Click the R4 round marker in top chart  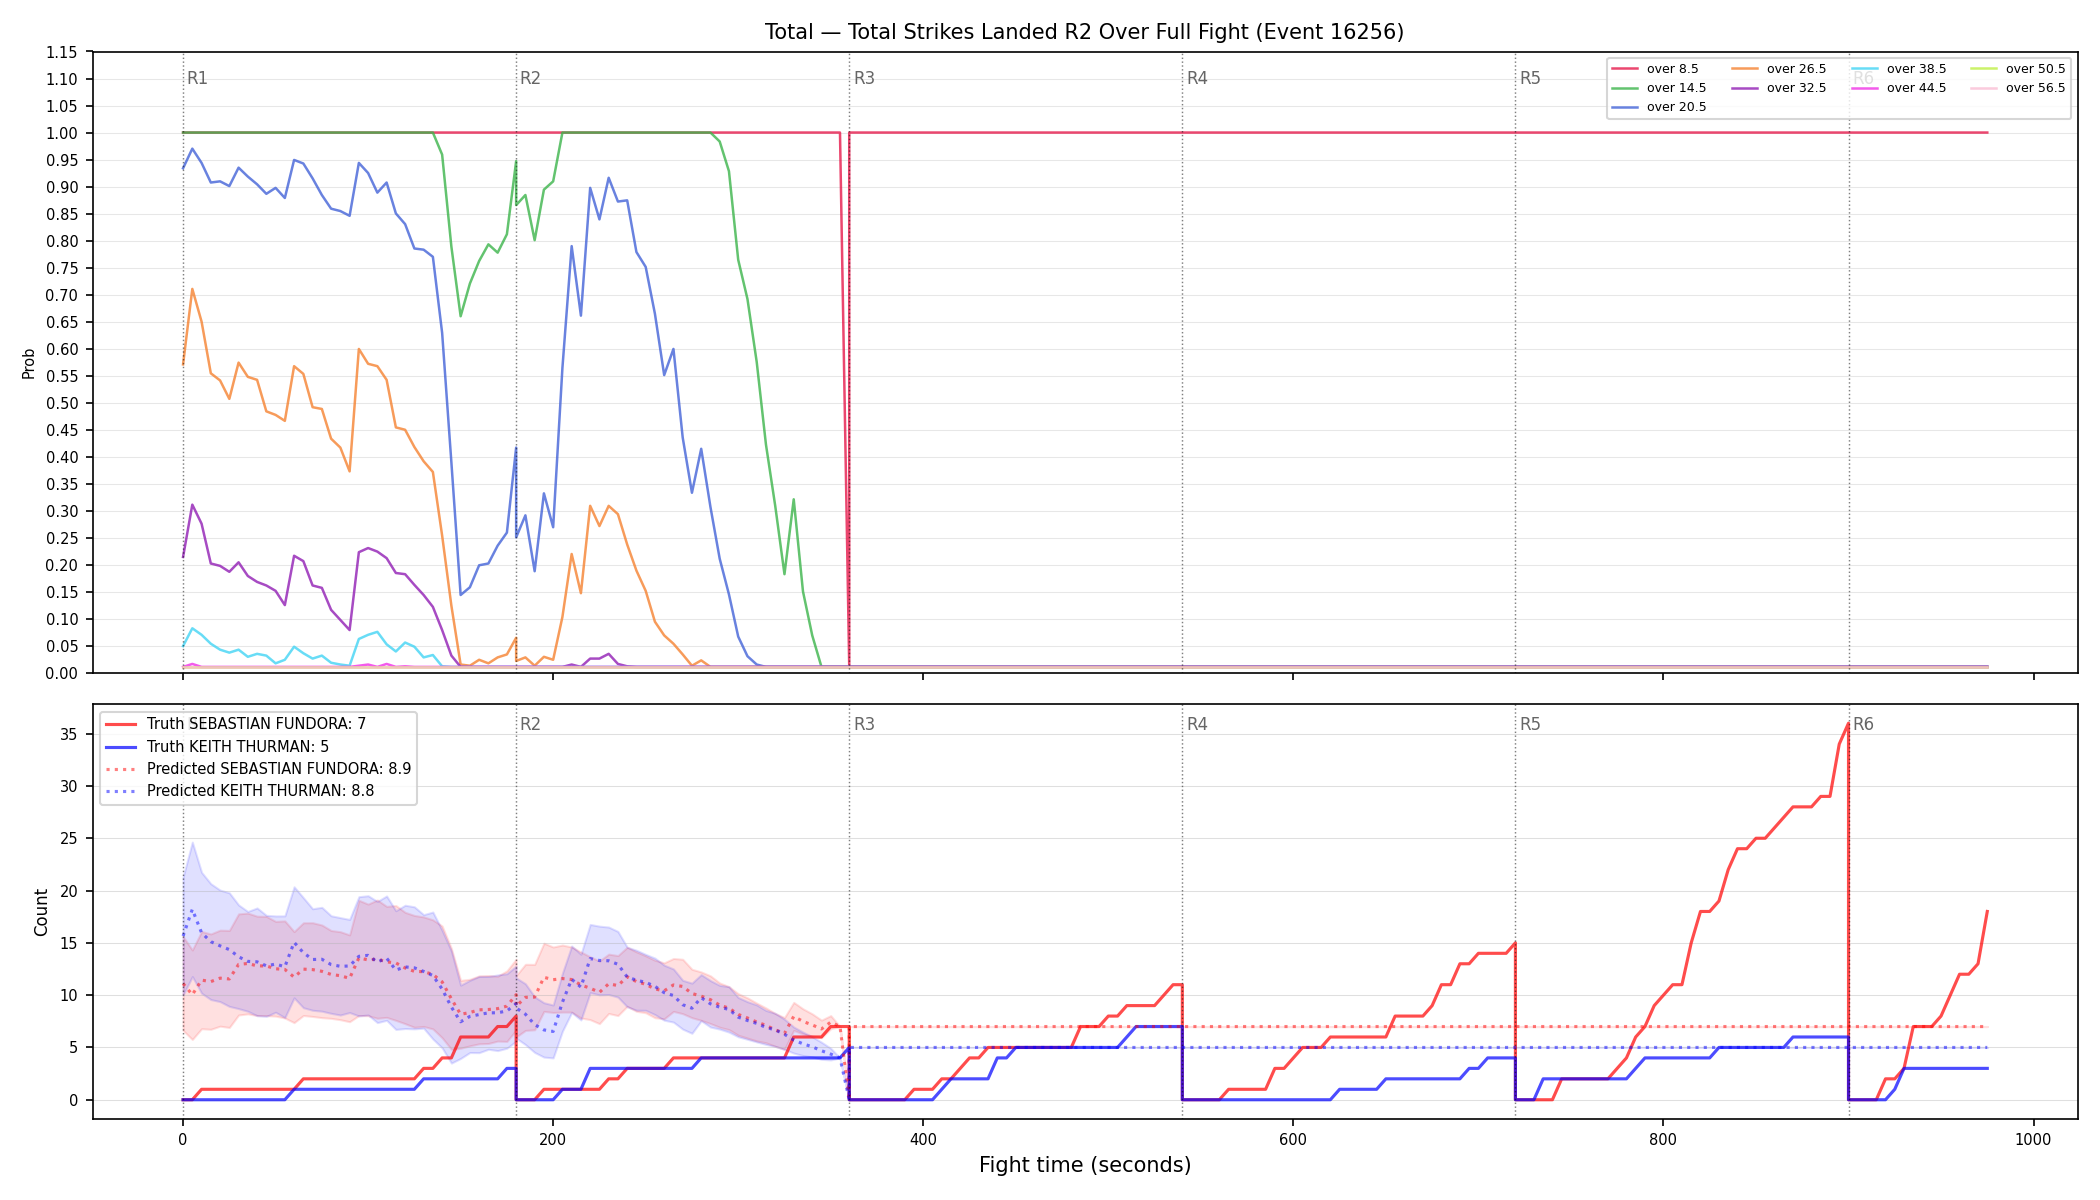tap(1197, 78)
